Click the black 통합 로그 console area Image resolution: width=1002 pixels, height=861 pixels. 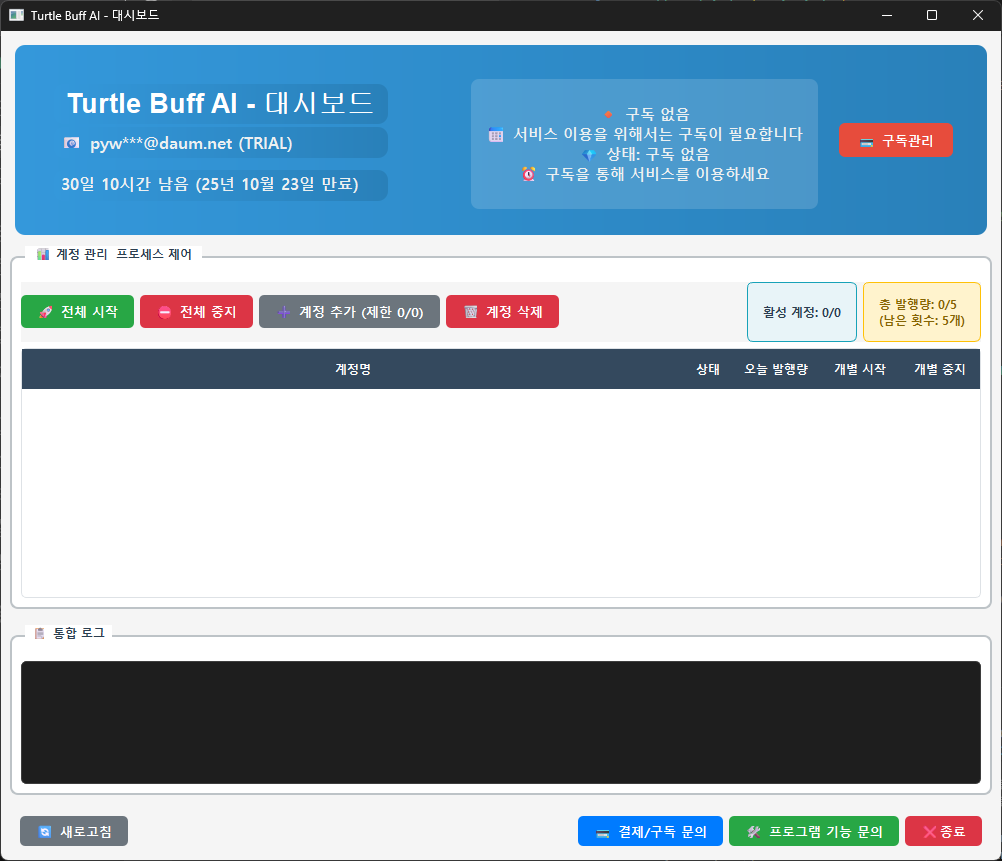(x=501, y=722)
